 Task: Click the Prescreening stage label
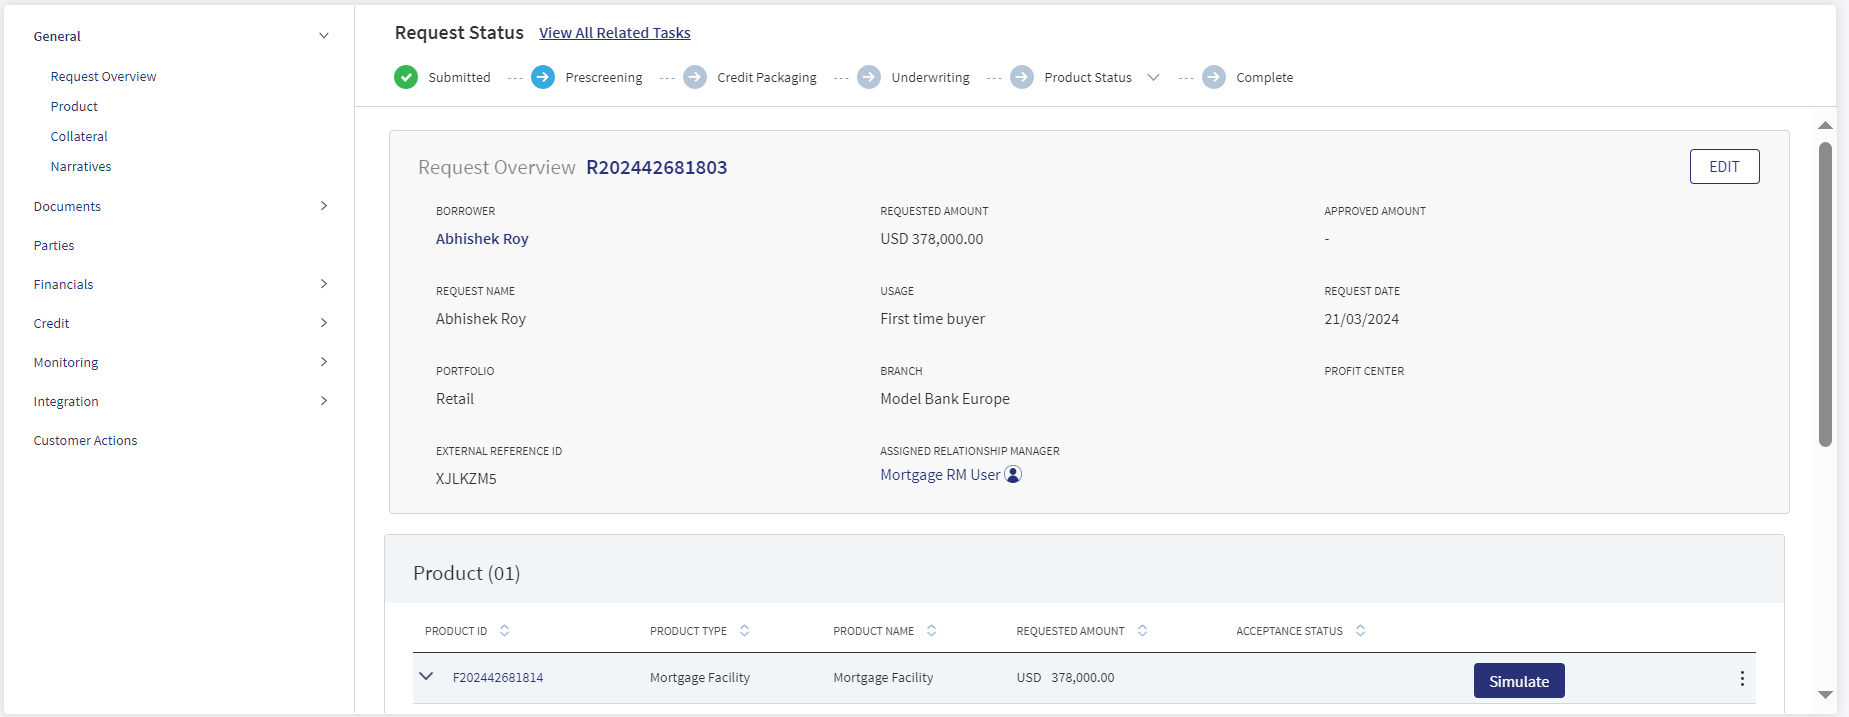coord(604,77)
